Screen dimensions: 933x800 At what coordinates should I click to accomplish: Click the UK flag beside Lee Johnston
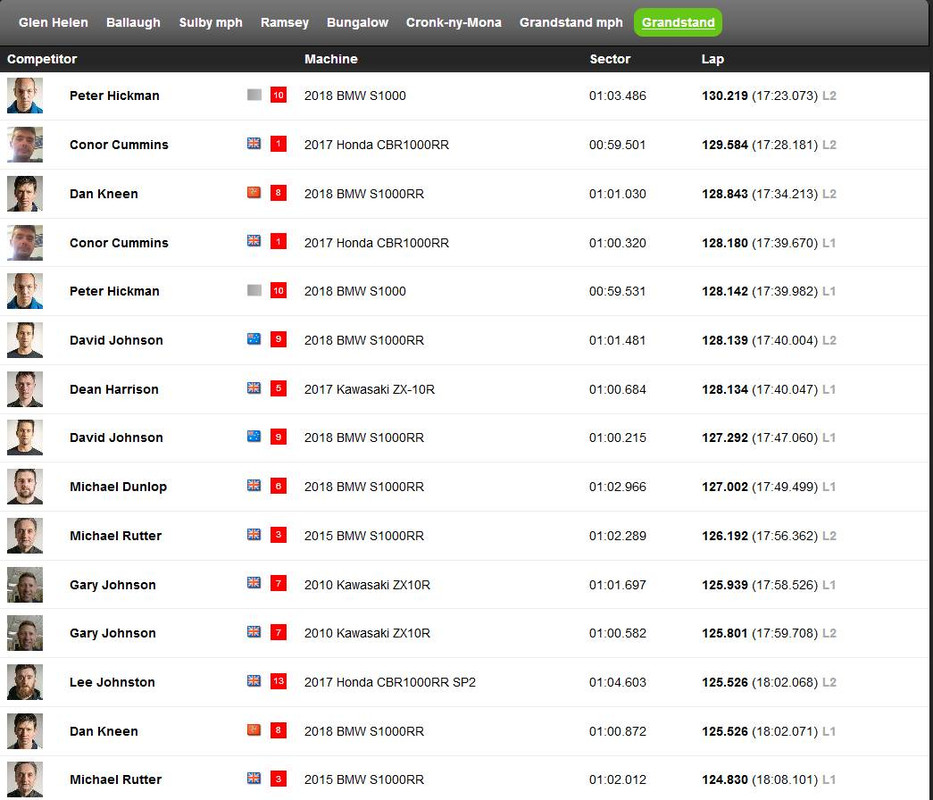coord(254,680)
